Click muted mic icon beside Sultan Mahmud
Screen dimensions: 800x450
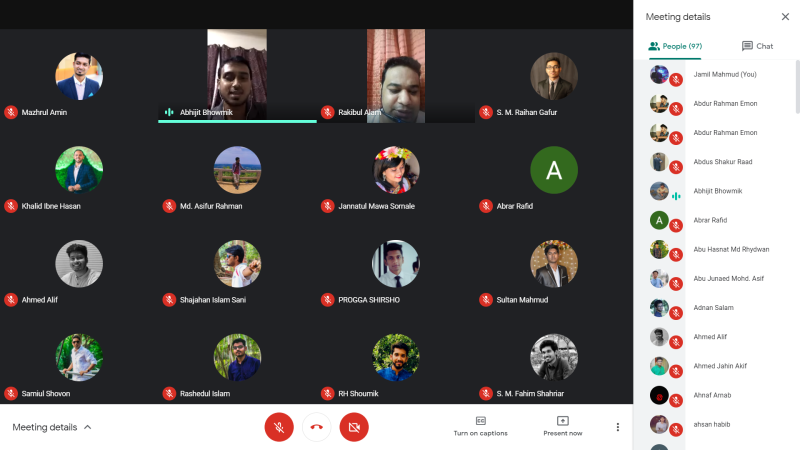pos(487,300)
